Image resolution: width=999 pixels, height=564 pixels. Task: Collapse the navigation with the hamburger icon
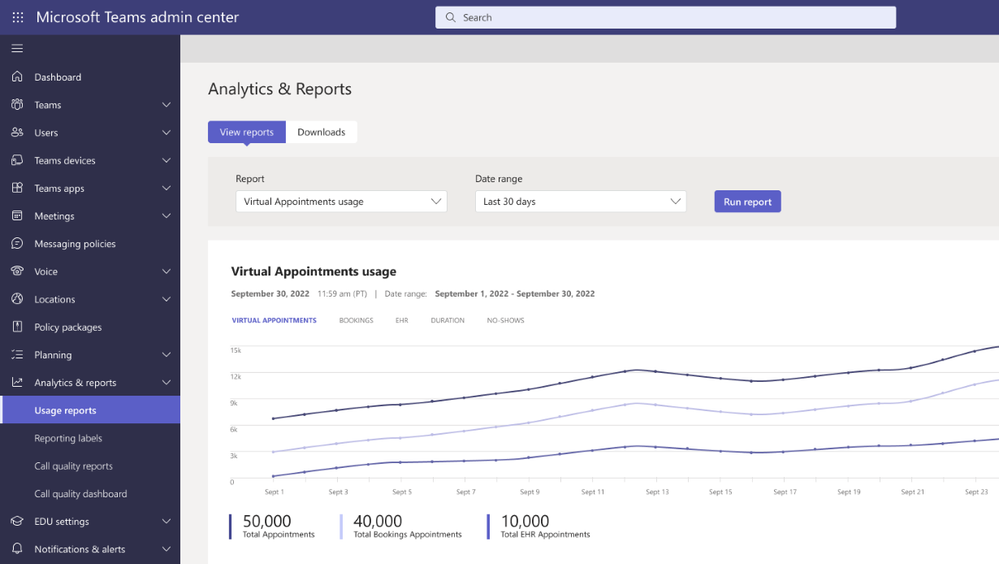(17, 48)
